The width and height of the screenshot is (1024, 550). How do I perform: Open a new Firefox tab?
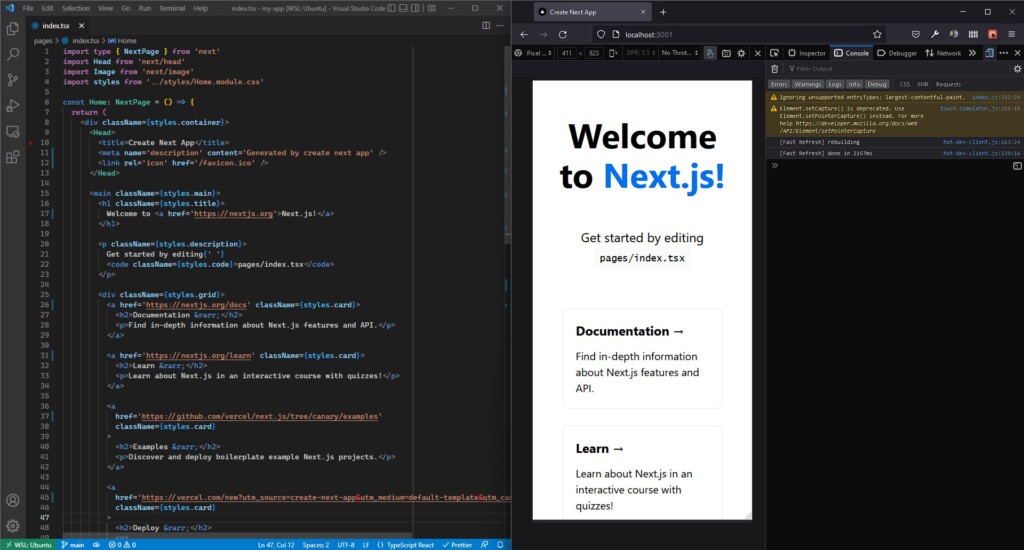point(663,12)
